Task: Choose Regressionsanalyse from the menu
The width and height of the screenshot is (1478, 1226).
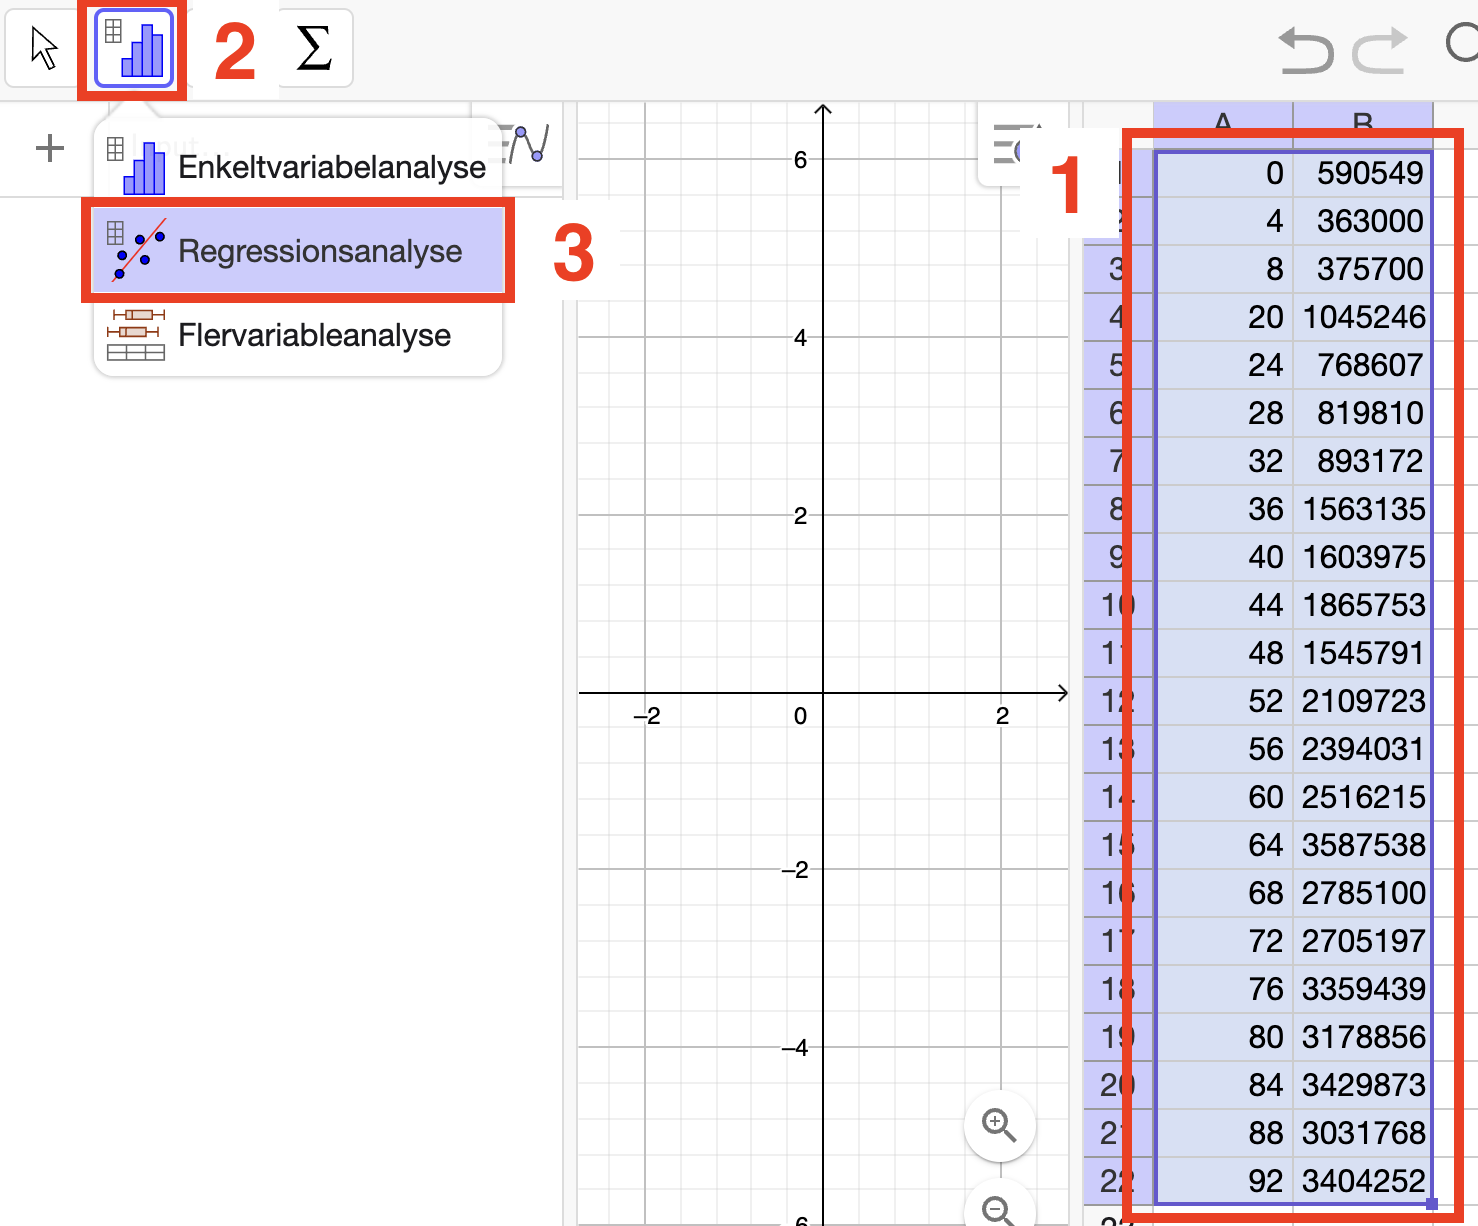Action: click(x=297, y=250)
